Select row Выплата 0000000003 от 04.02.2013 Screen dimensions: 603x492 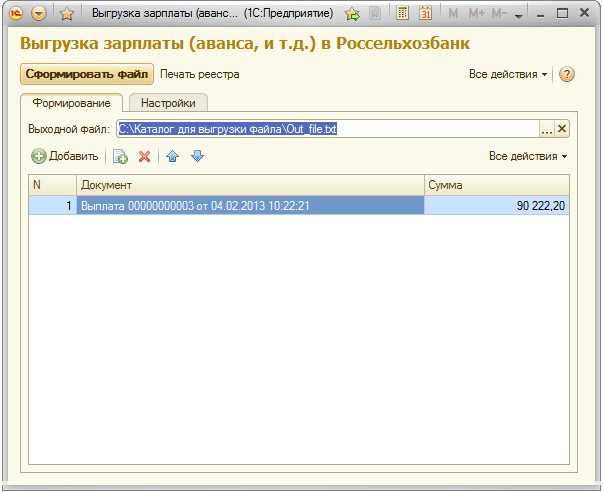tap(250, 206)
